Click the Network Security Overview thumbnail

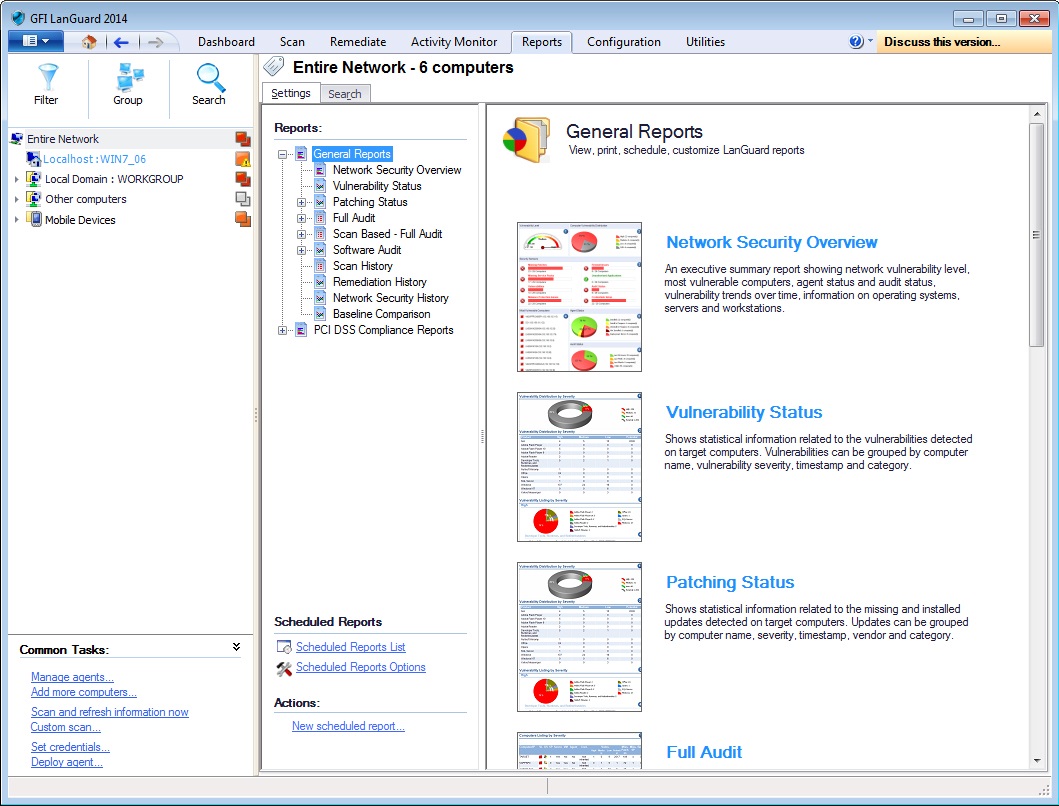click(579, 297)
